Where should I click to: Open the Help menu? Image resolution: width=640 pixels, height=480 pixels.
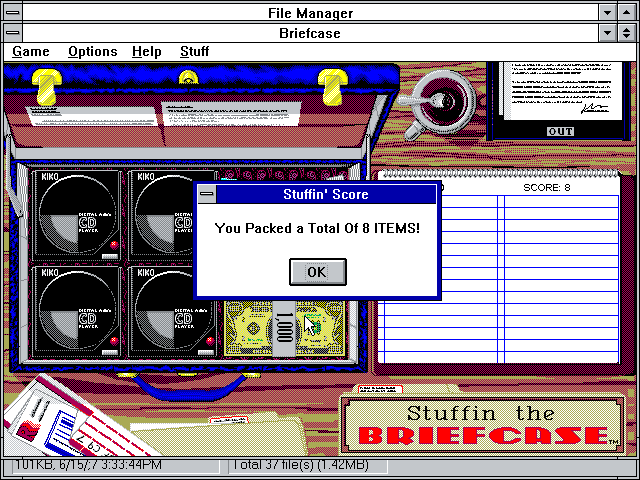[x=147, y=52]
